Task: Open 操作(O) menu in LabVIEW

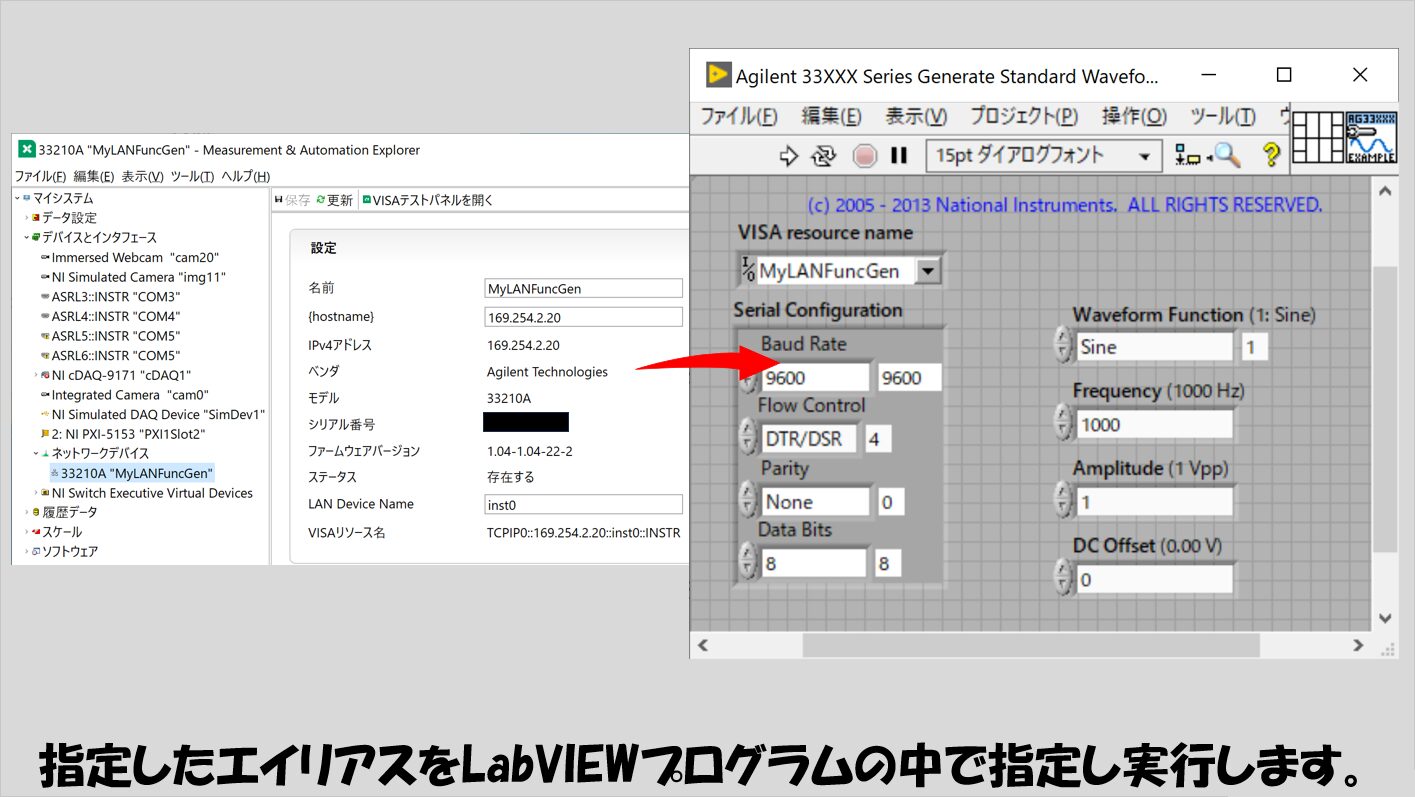Action: [1134, 116]
